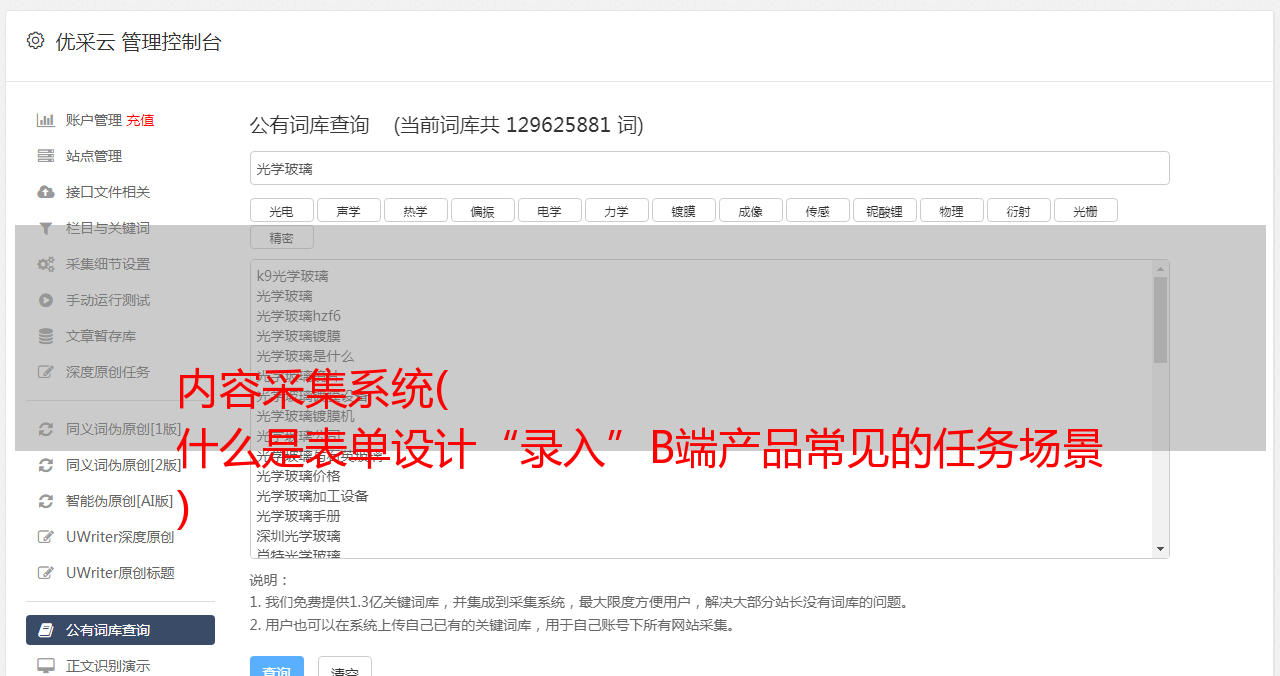This screenshot has height=676, width=1280.
Task: Click the 充值 recharge link
Action: click(140, 120)
